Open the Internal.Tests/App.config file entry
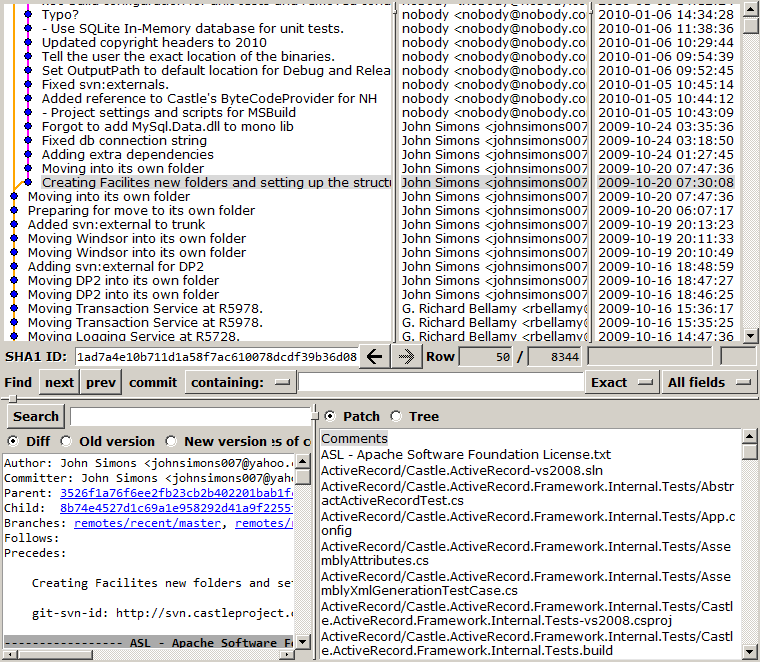760x662 pixels. tap(528, 523)
